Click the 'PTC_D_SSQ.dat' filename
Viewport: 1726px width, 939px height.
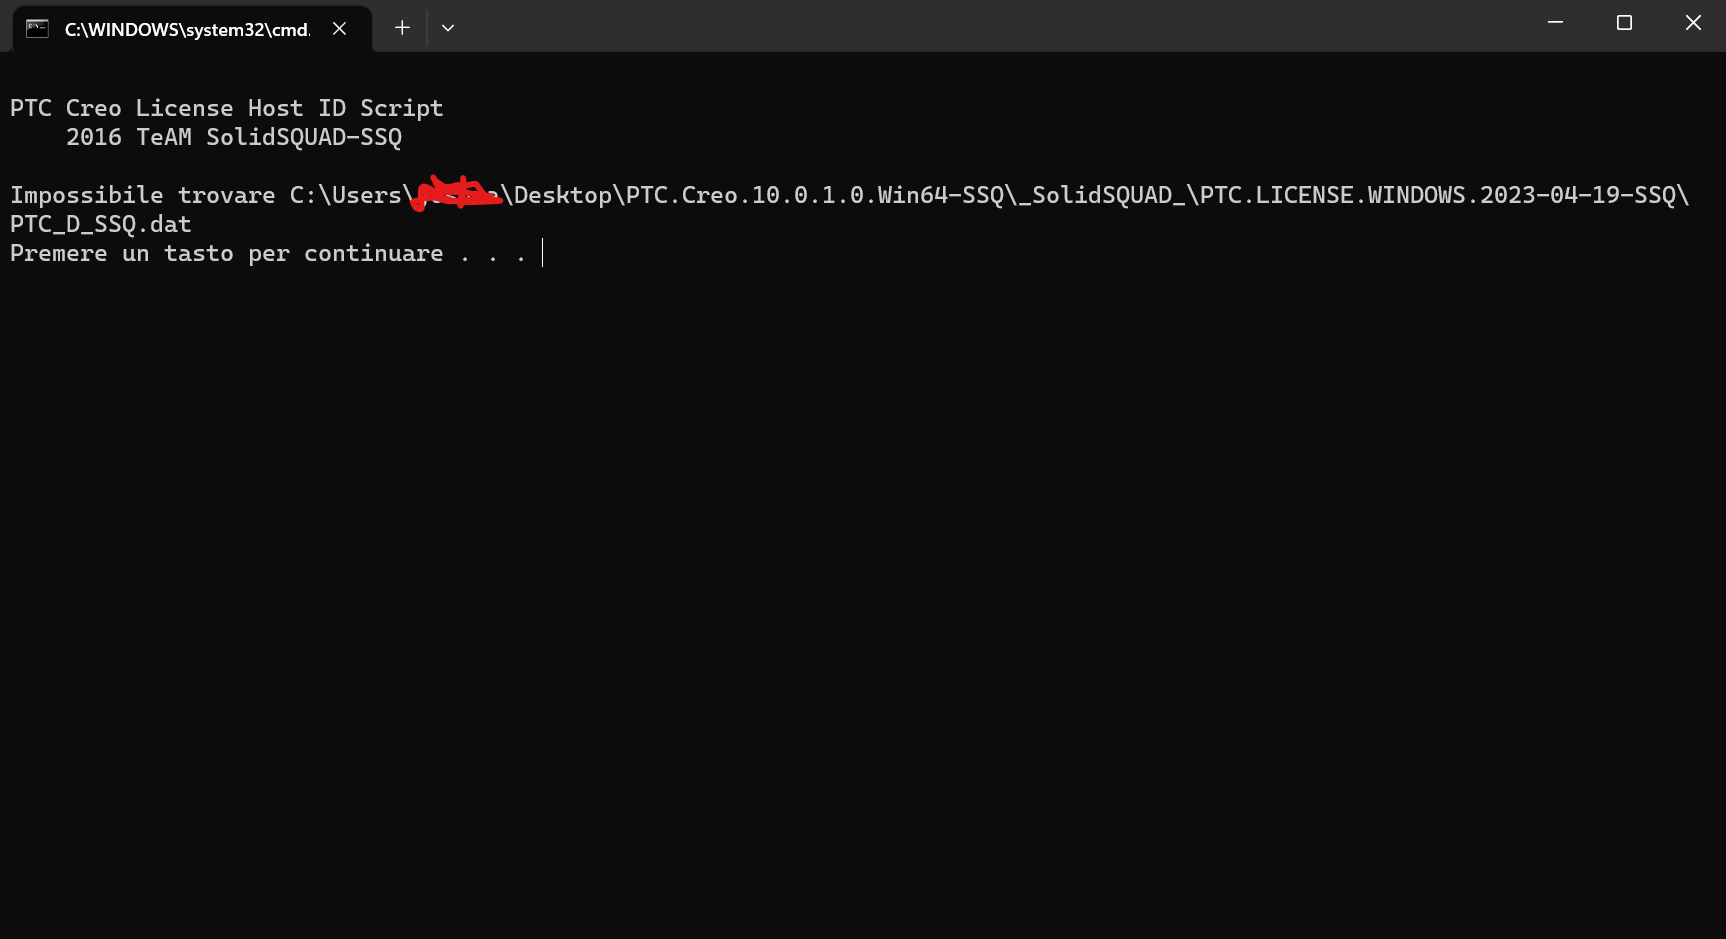click(101, 224)
